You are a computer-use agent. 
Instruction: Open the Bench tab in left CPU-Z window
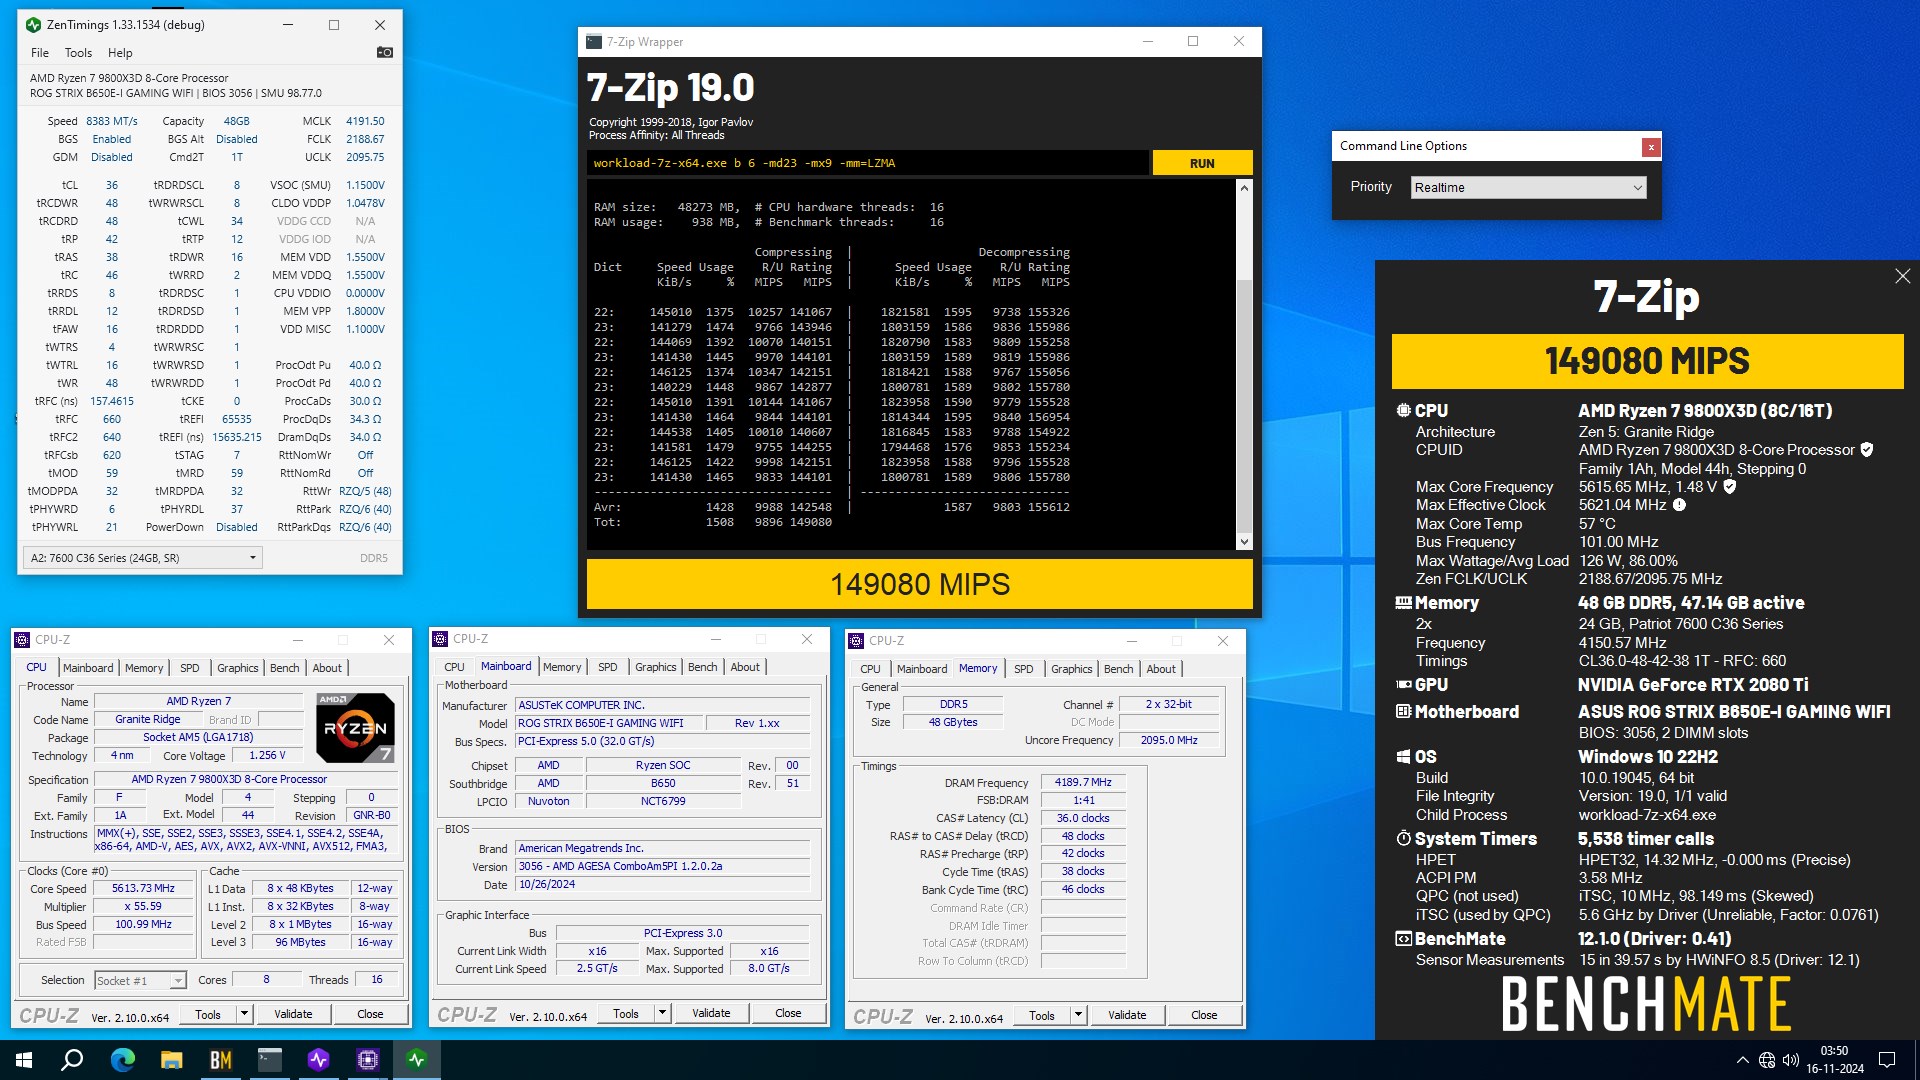tap(284, 668)
